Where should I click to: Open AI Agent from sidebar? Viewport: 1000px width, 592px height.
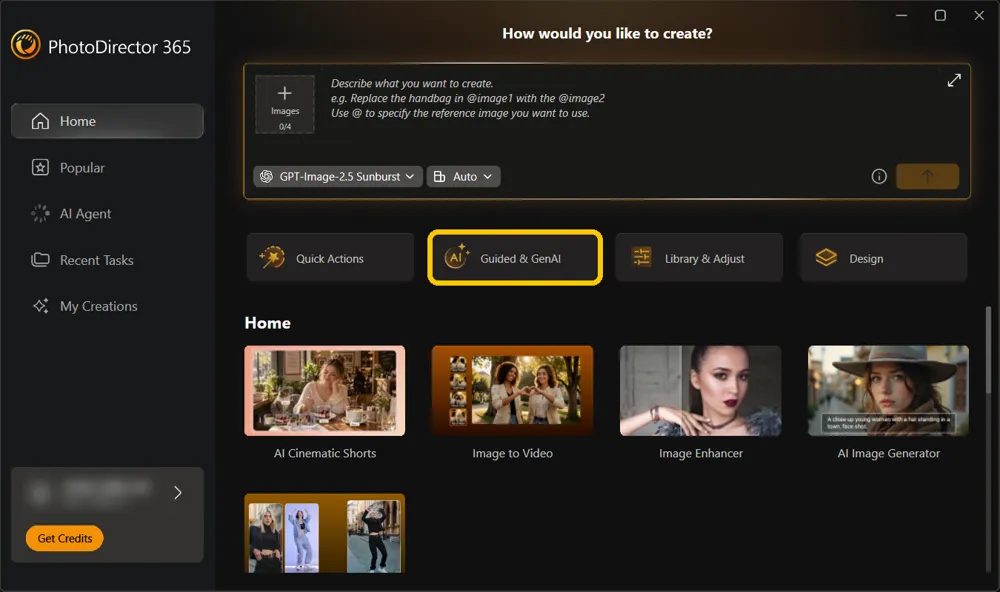point(107,214)
